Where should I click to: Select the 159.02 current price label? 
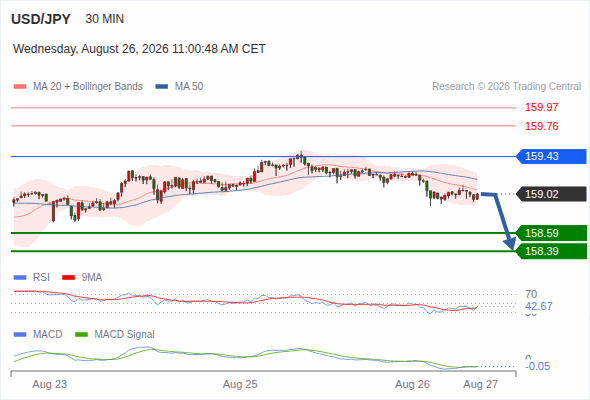coord(551,194)
